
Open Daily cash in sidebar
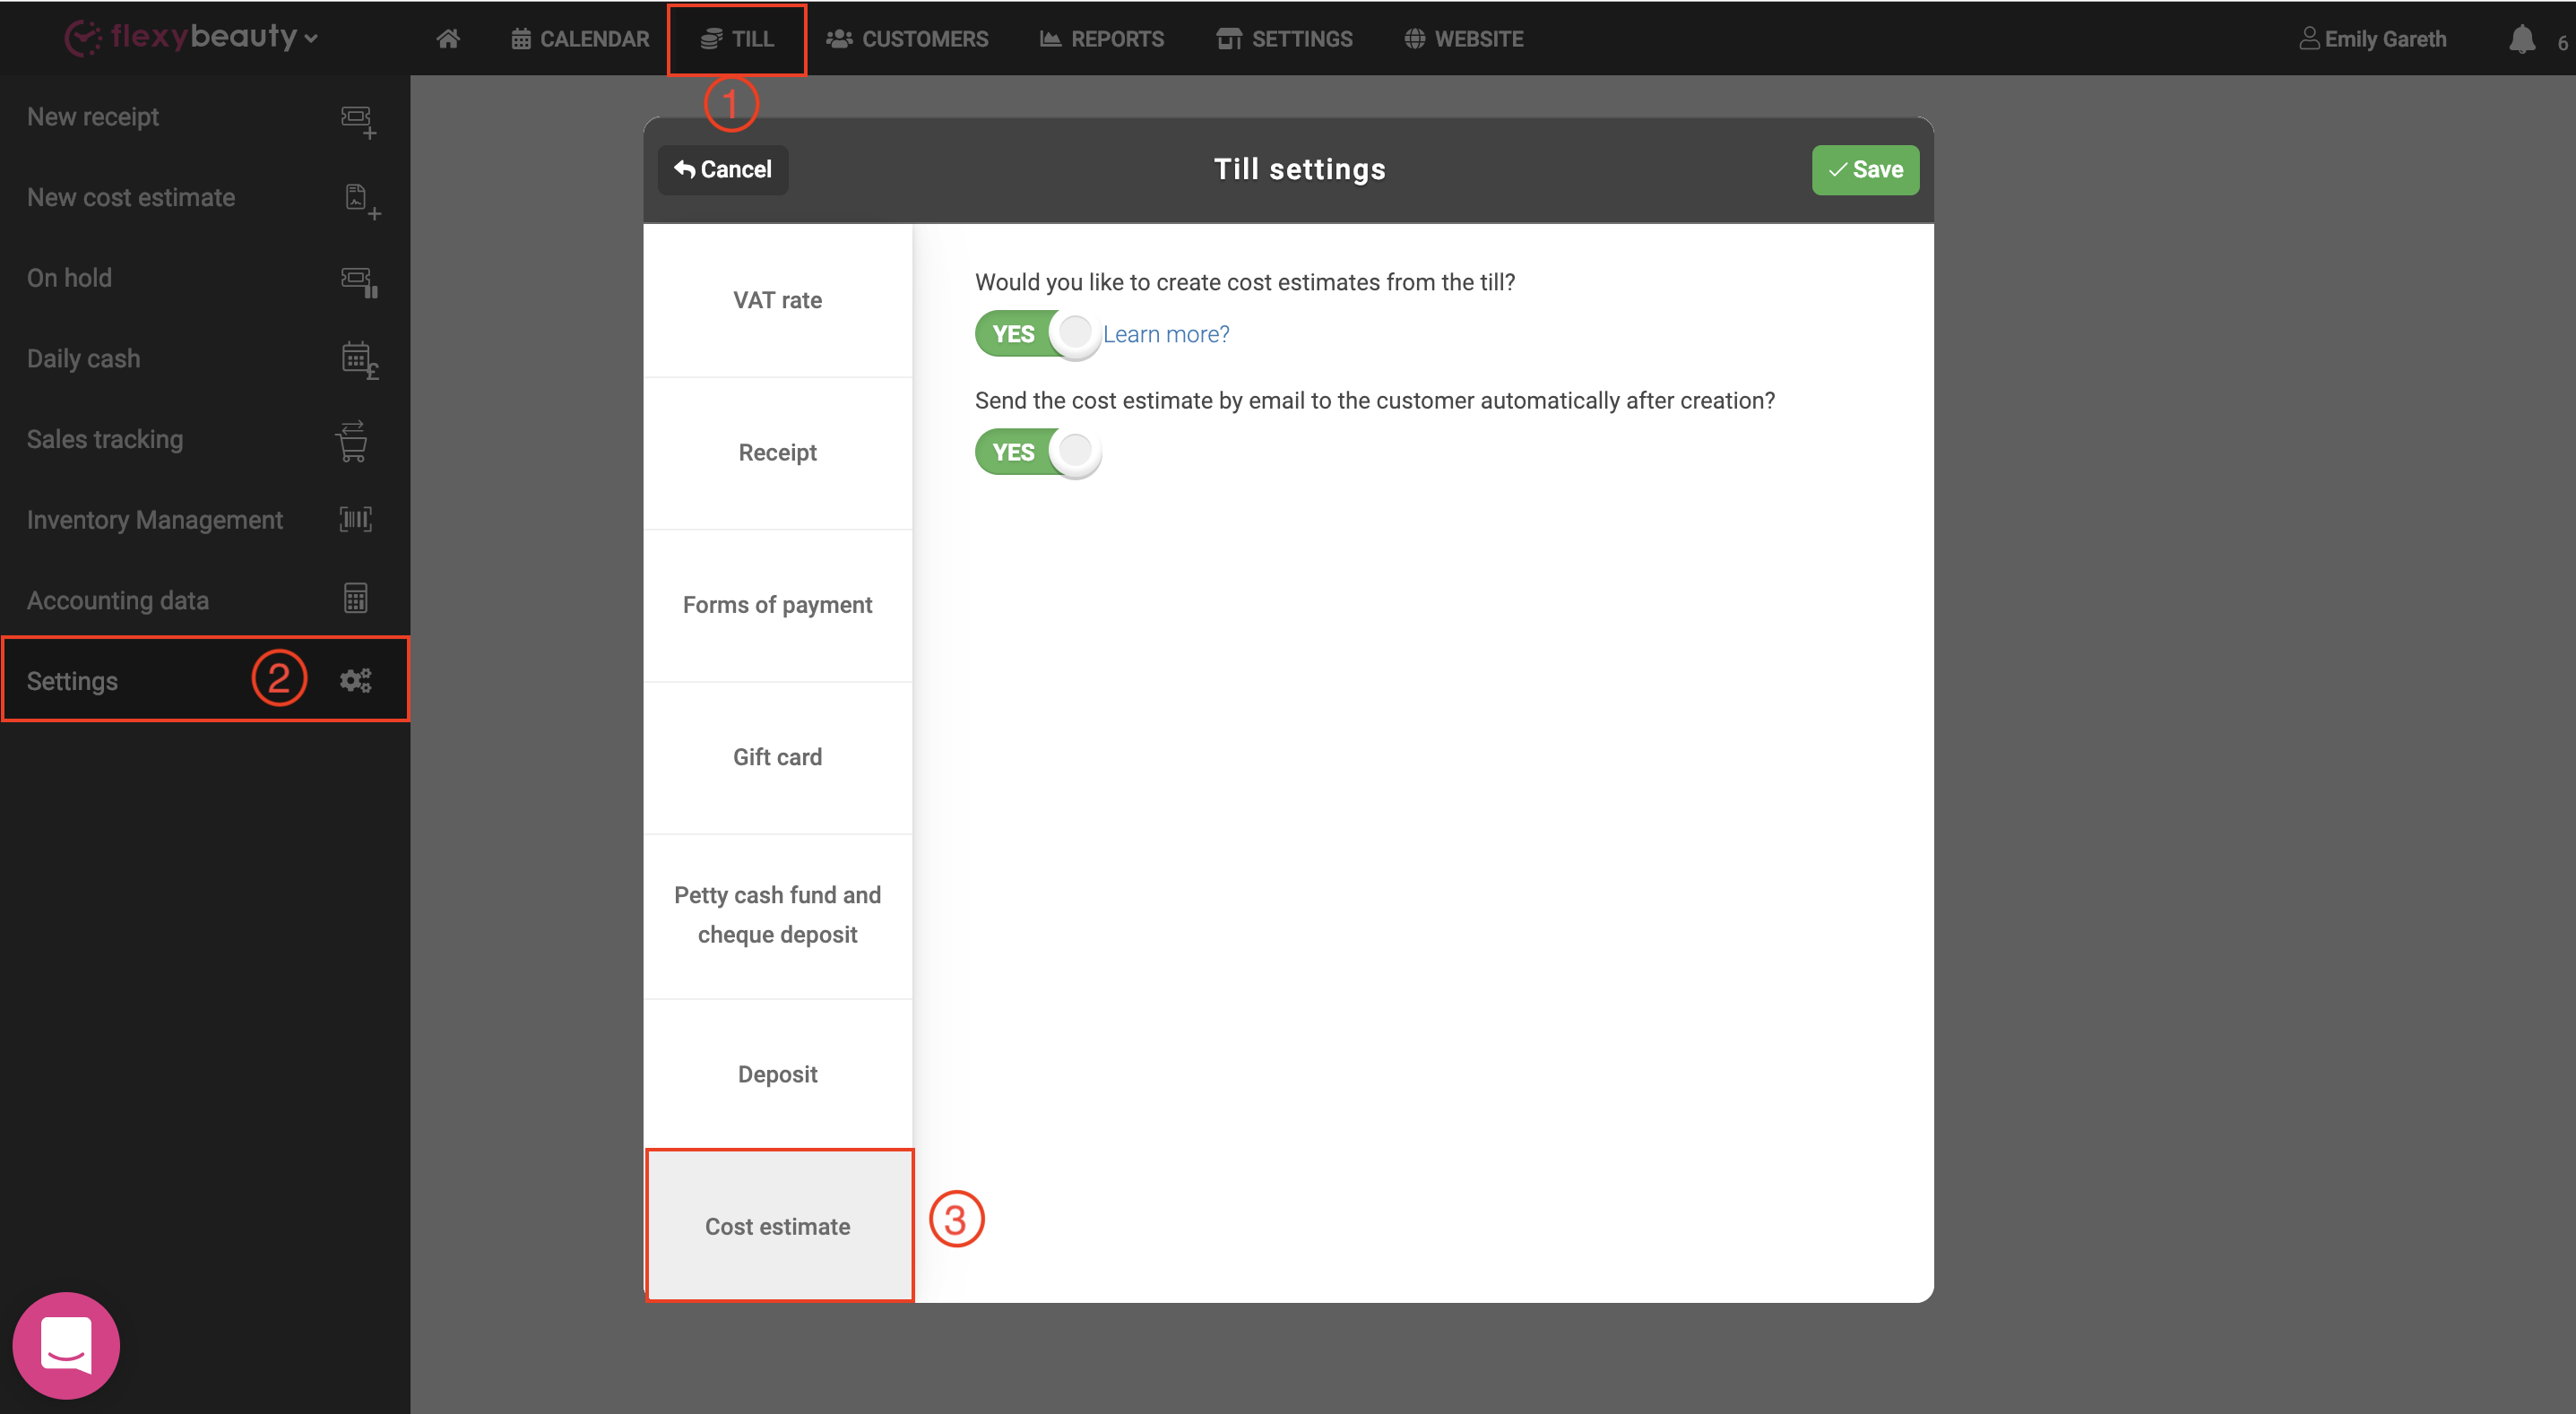205,359
